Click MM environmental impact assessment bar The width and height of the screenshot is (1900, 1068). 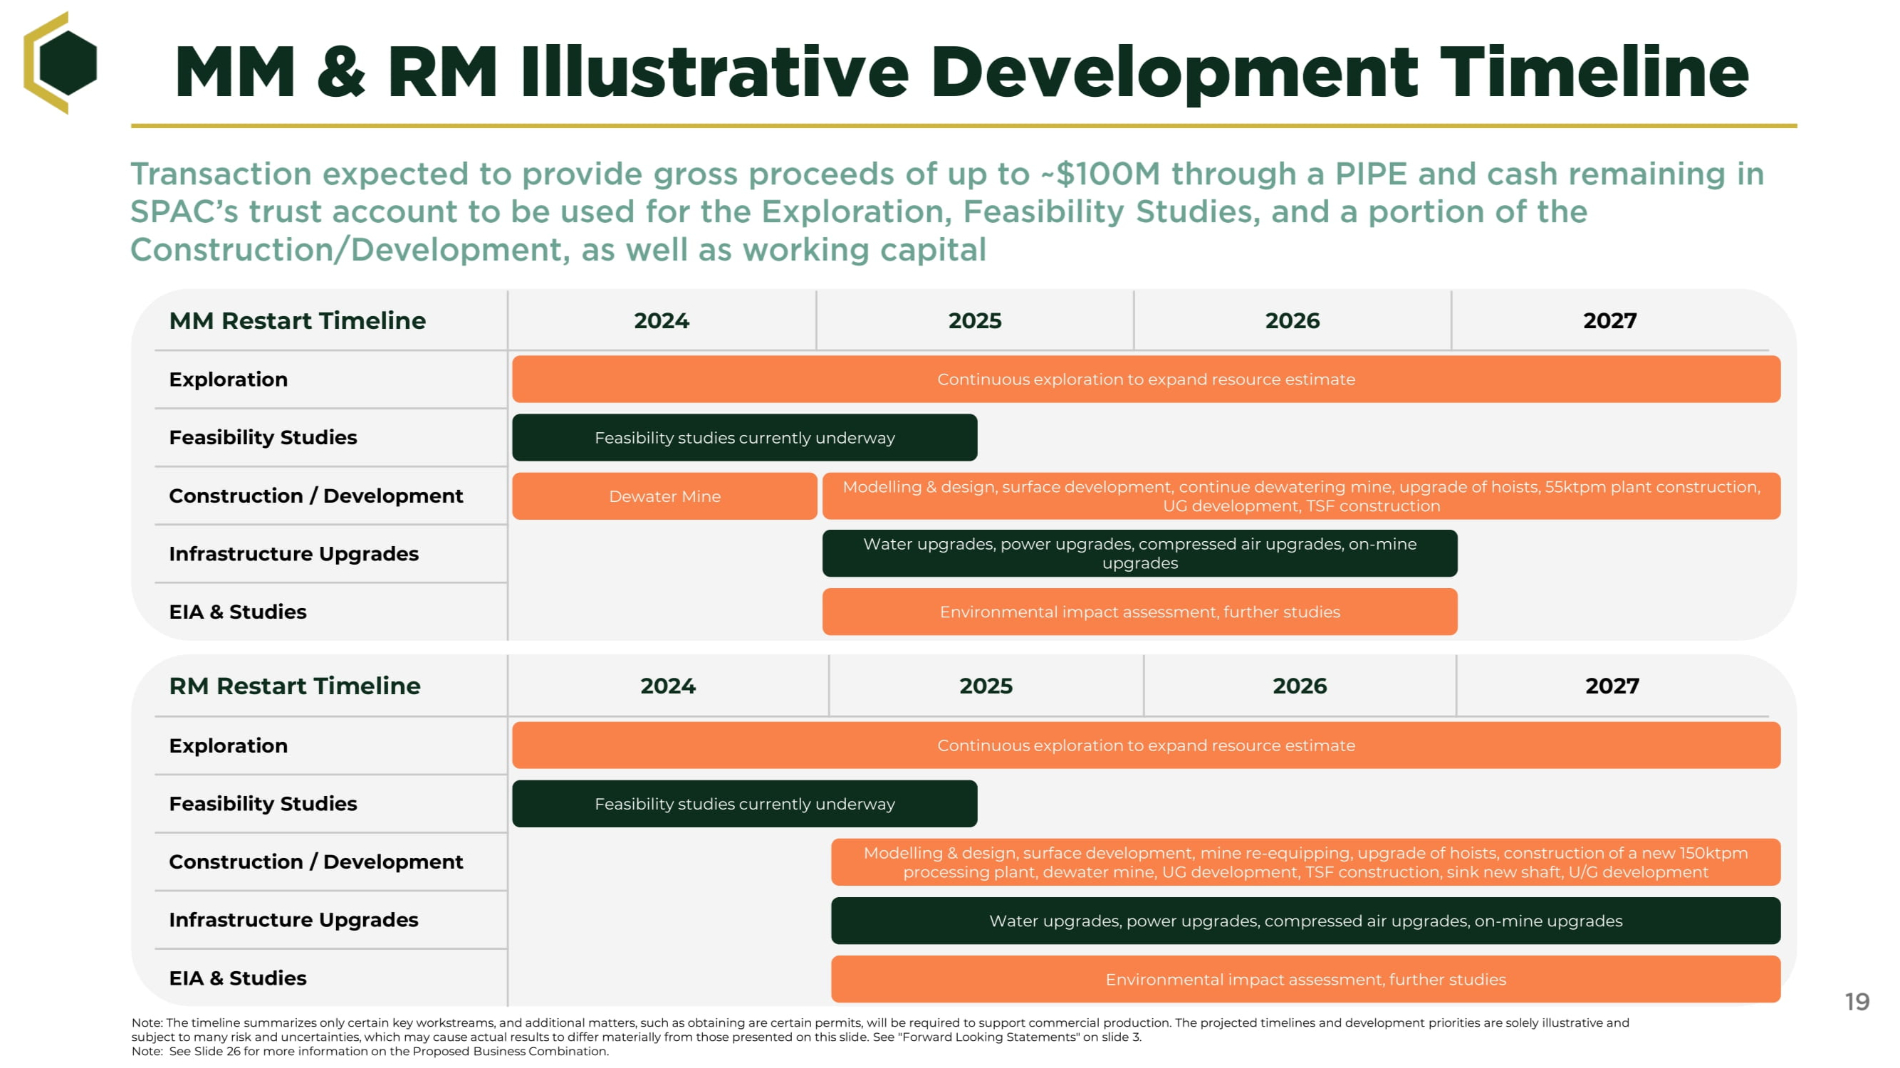point(1139,612)
